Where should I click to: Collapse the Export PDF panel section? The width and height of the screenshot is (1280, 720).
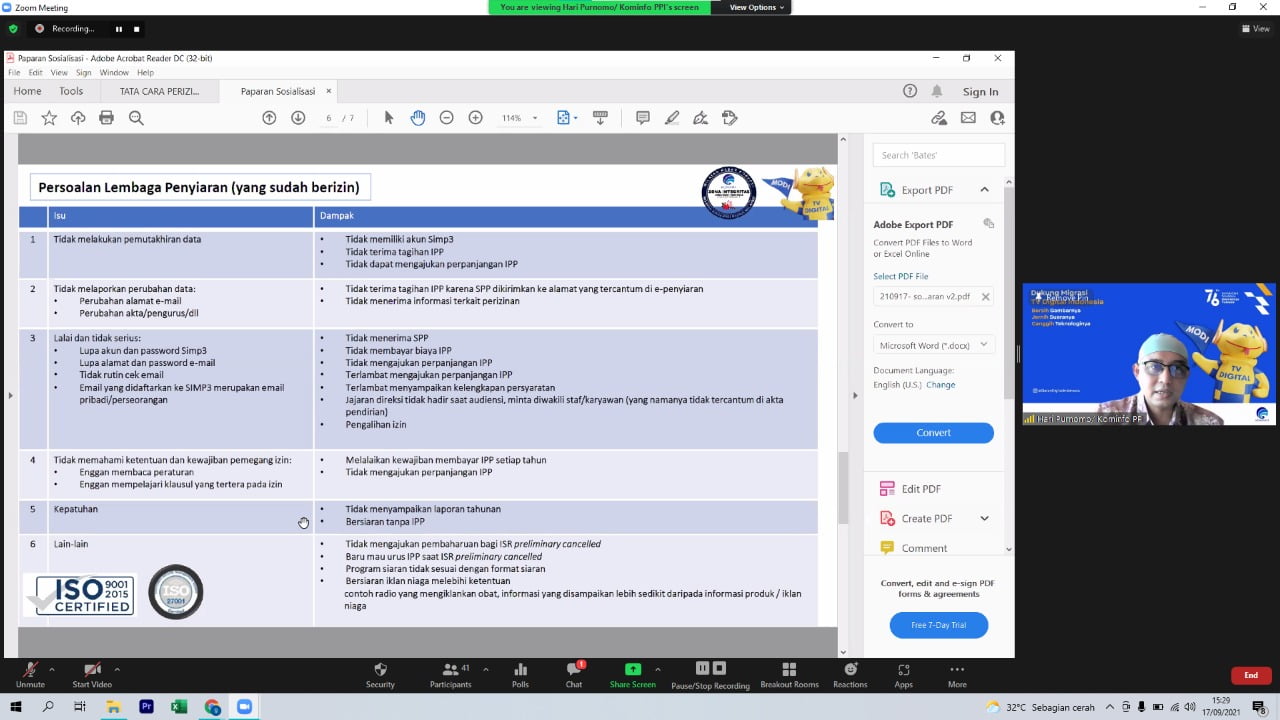984,190
